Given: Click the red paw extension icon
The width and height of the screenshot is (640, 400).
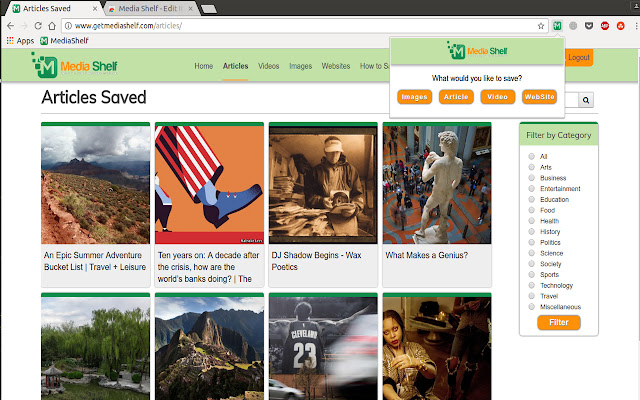Looking at the screenshot, I should coord(621,26).
